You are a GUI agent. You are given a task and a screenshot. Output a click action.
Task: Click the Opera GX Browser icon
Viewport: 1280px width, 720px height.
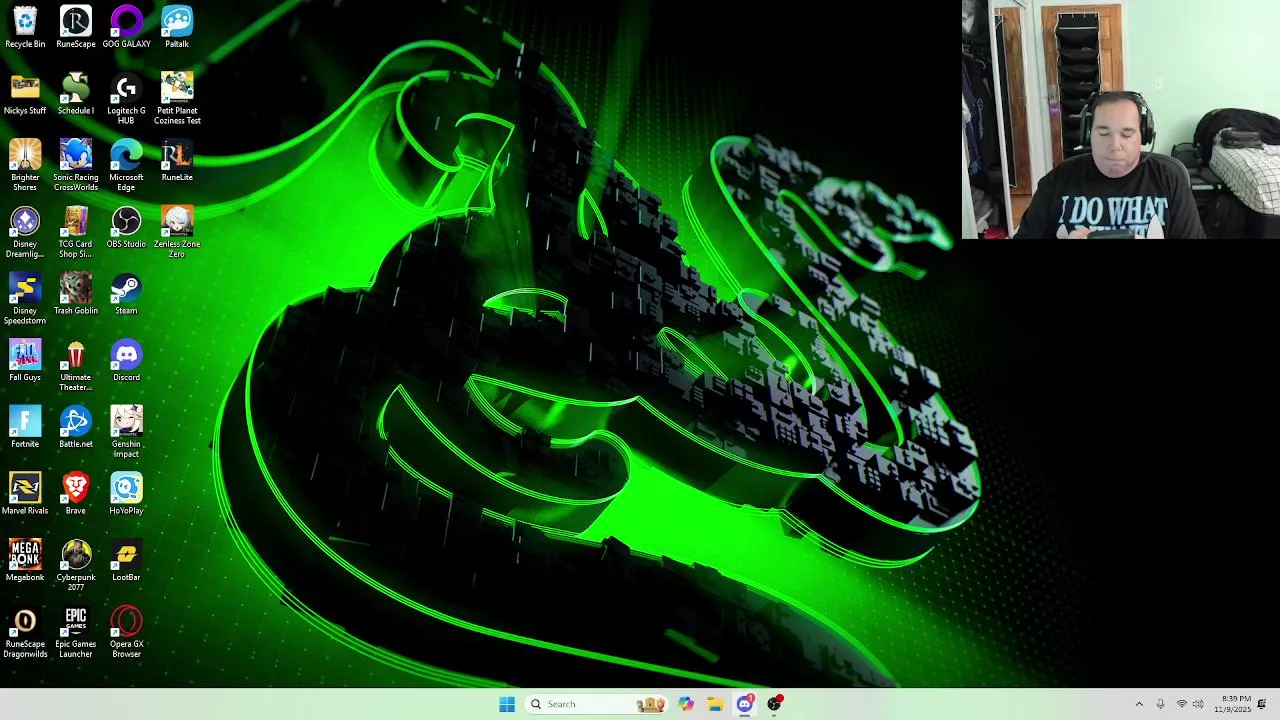click(126, 633)
